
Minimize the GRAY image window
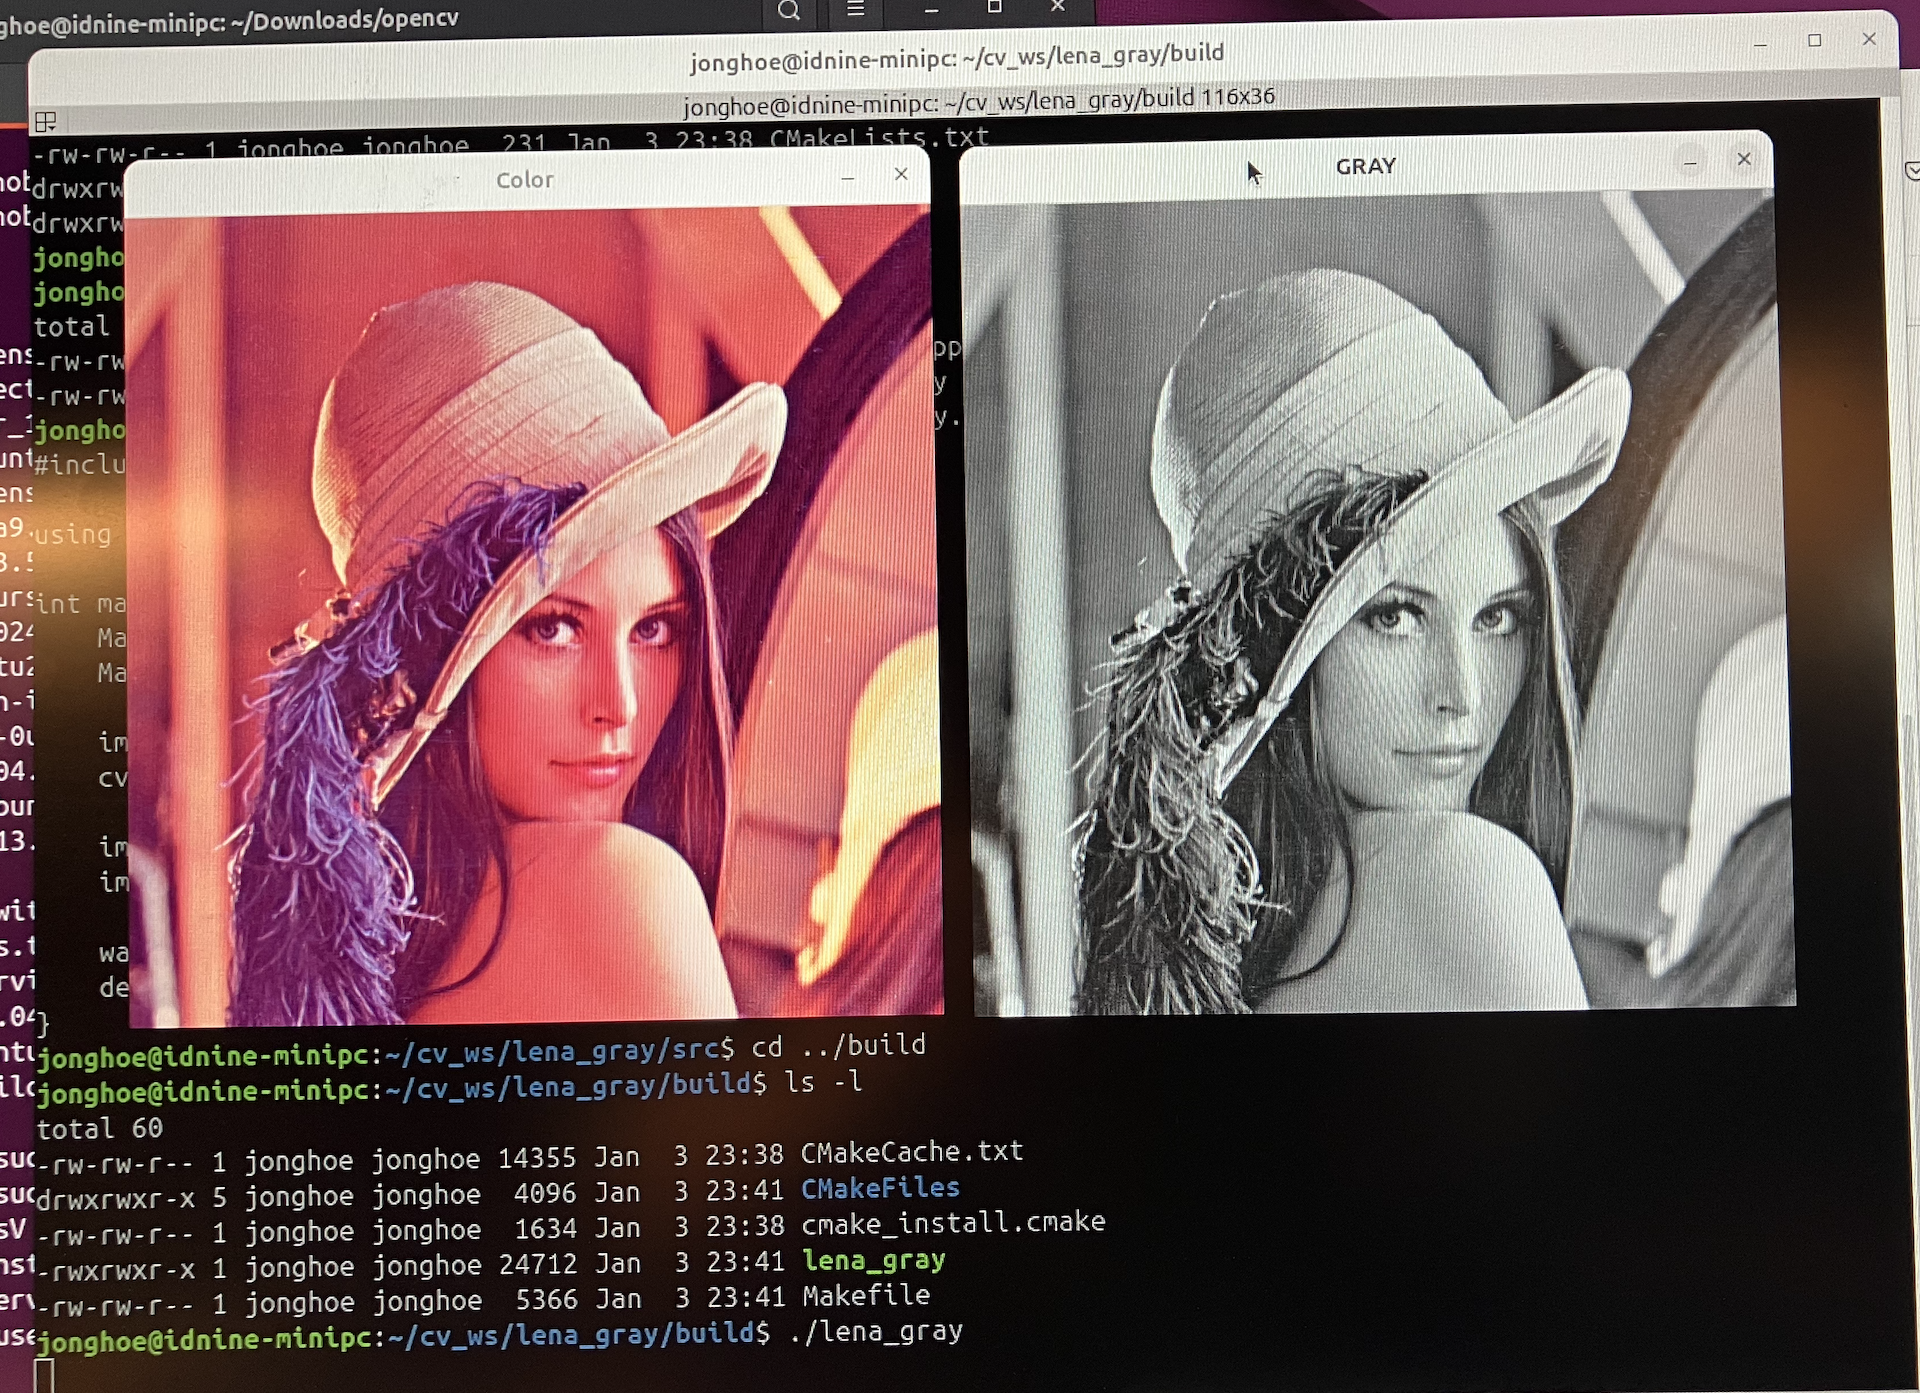pyautogui.click(x=1690, y=162)
